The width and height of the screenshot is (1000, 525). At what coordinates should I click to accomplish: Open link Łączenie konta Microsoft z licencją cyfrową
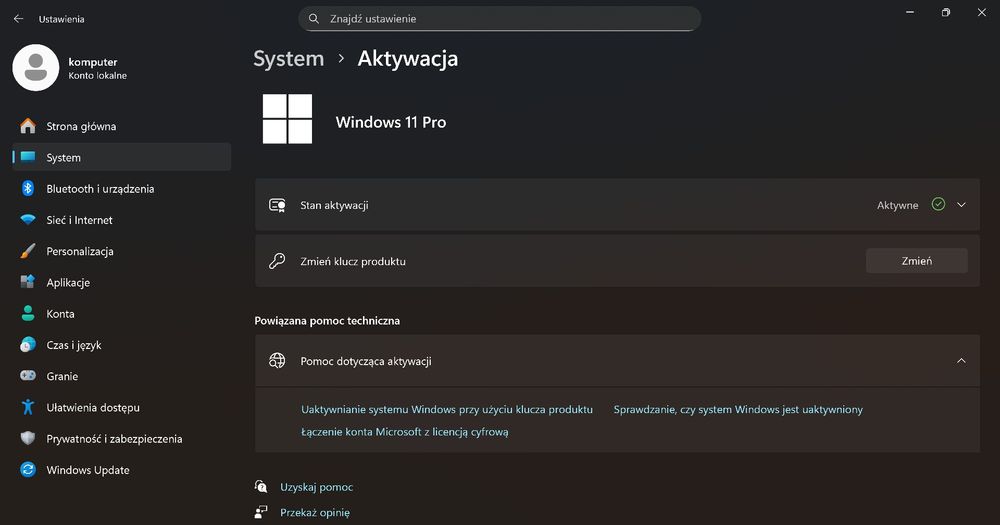(405, 432)
